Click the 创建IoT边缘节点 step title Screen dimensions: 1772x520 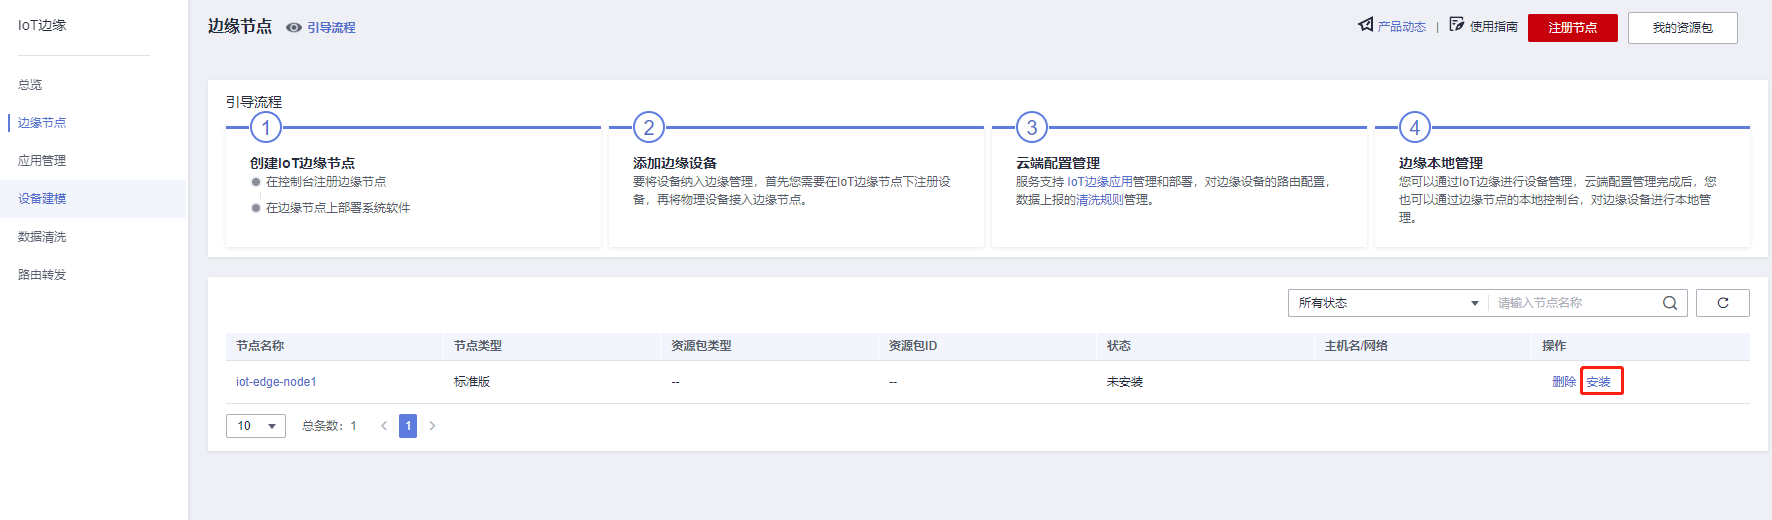point(302,163)
